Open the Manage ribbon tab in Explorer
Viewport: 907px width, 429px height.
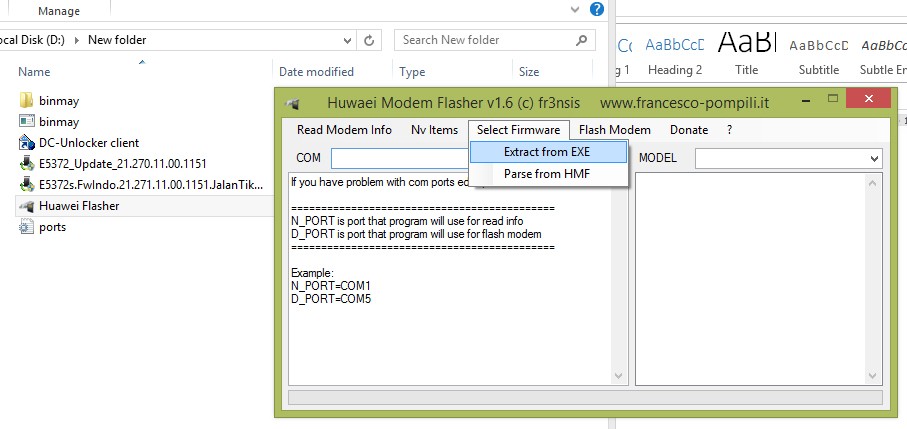pyautogui.click(x=59, y=10)
